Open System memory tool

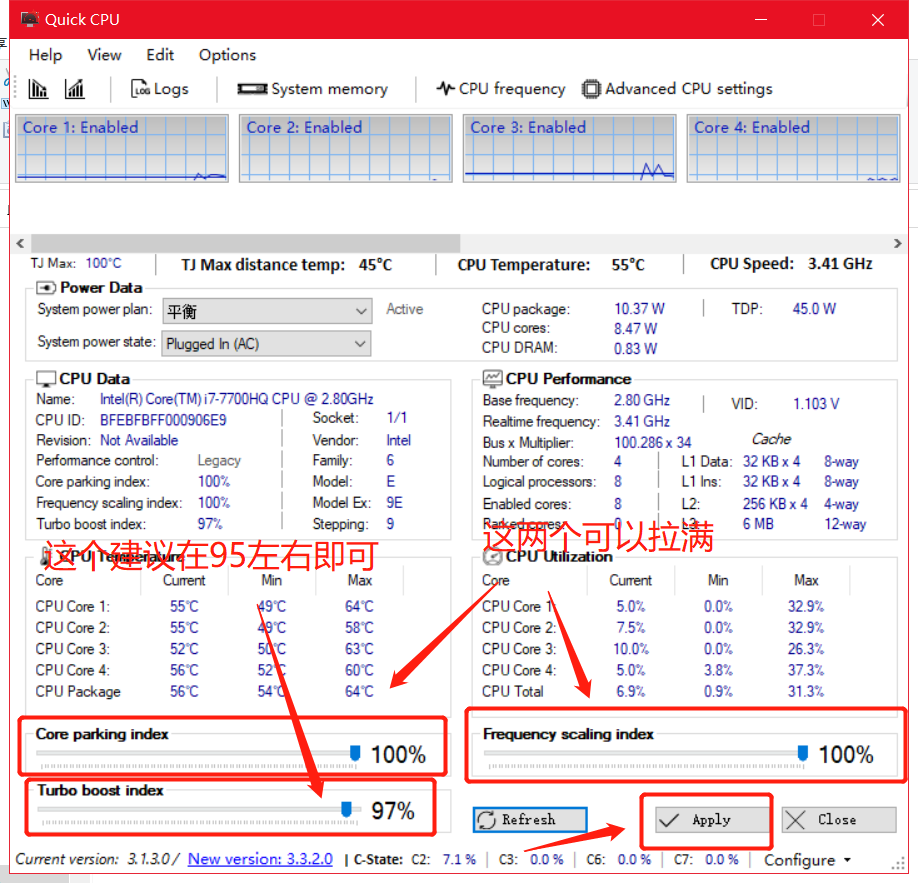(x=313, y=89)
